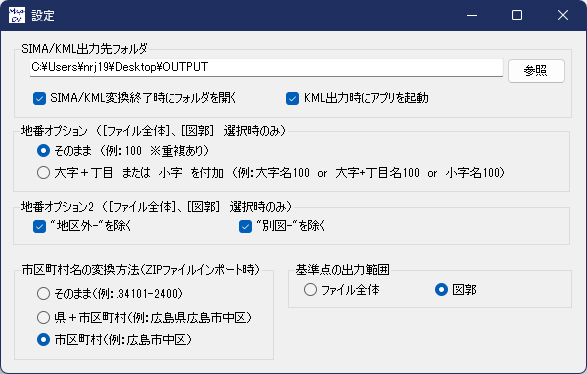This screenshot has width=587, height=374.
Task: Click the app icon in the title bar
Action: pyautogui.click(x=16, y=15)
